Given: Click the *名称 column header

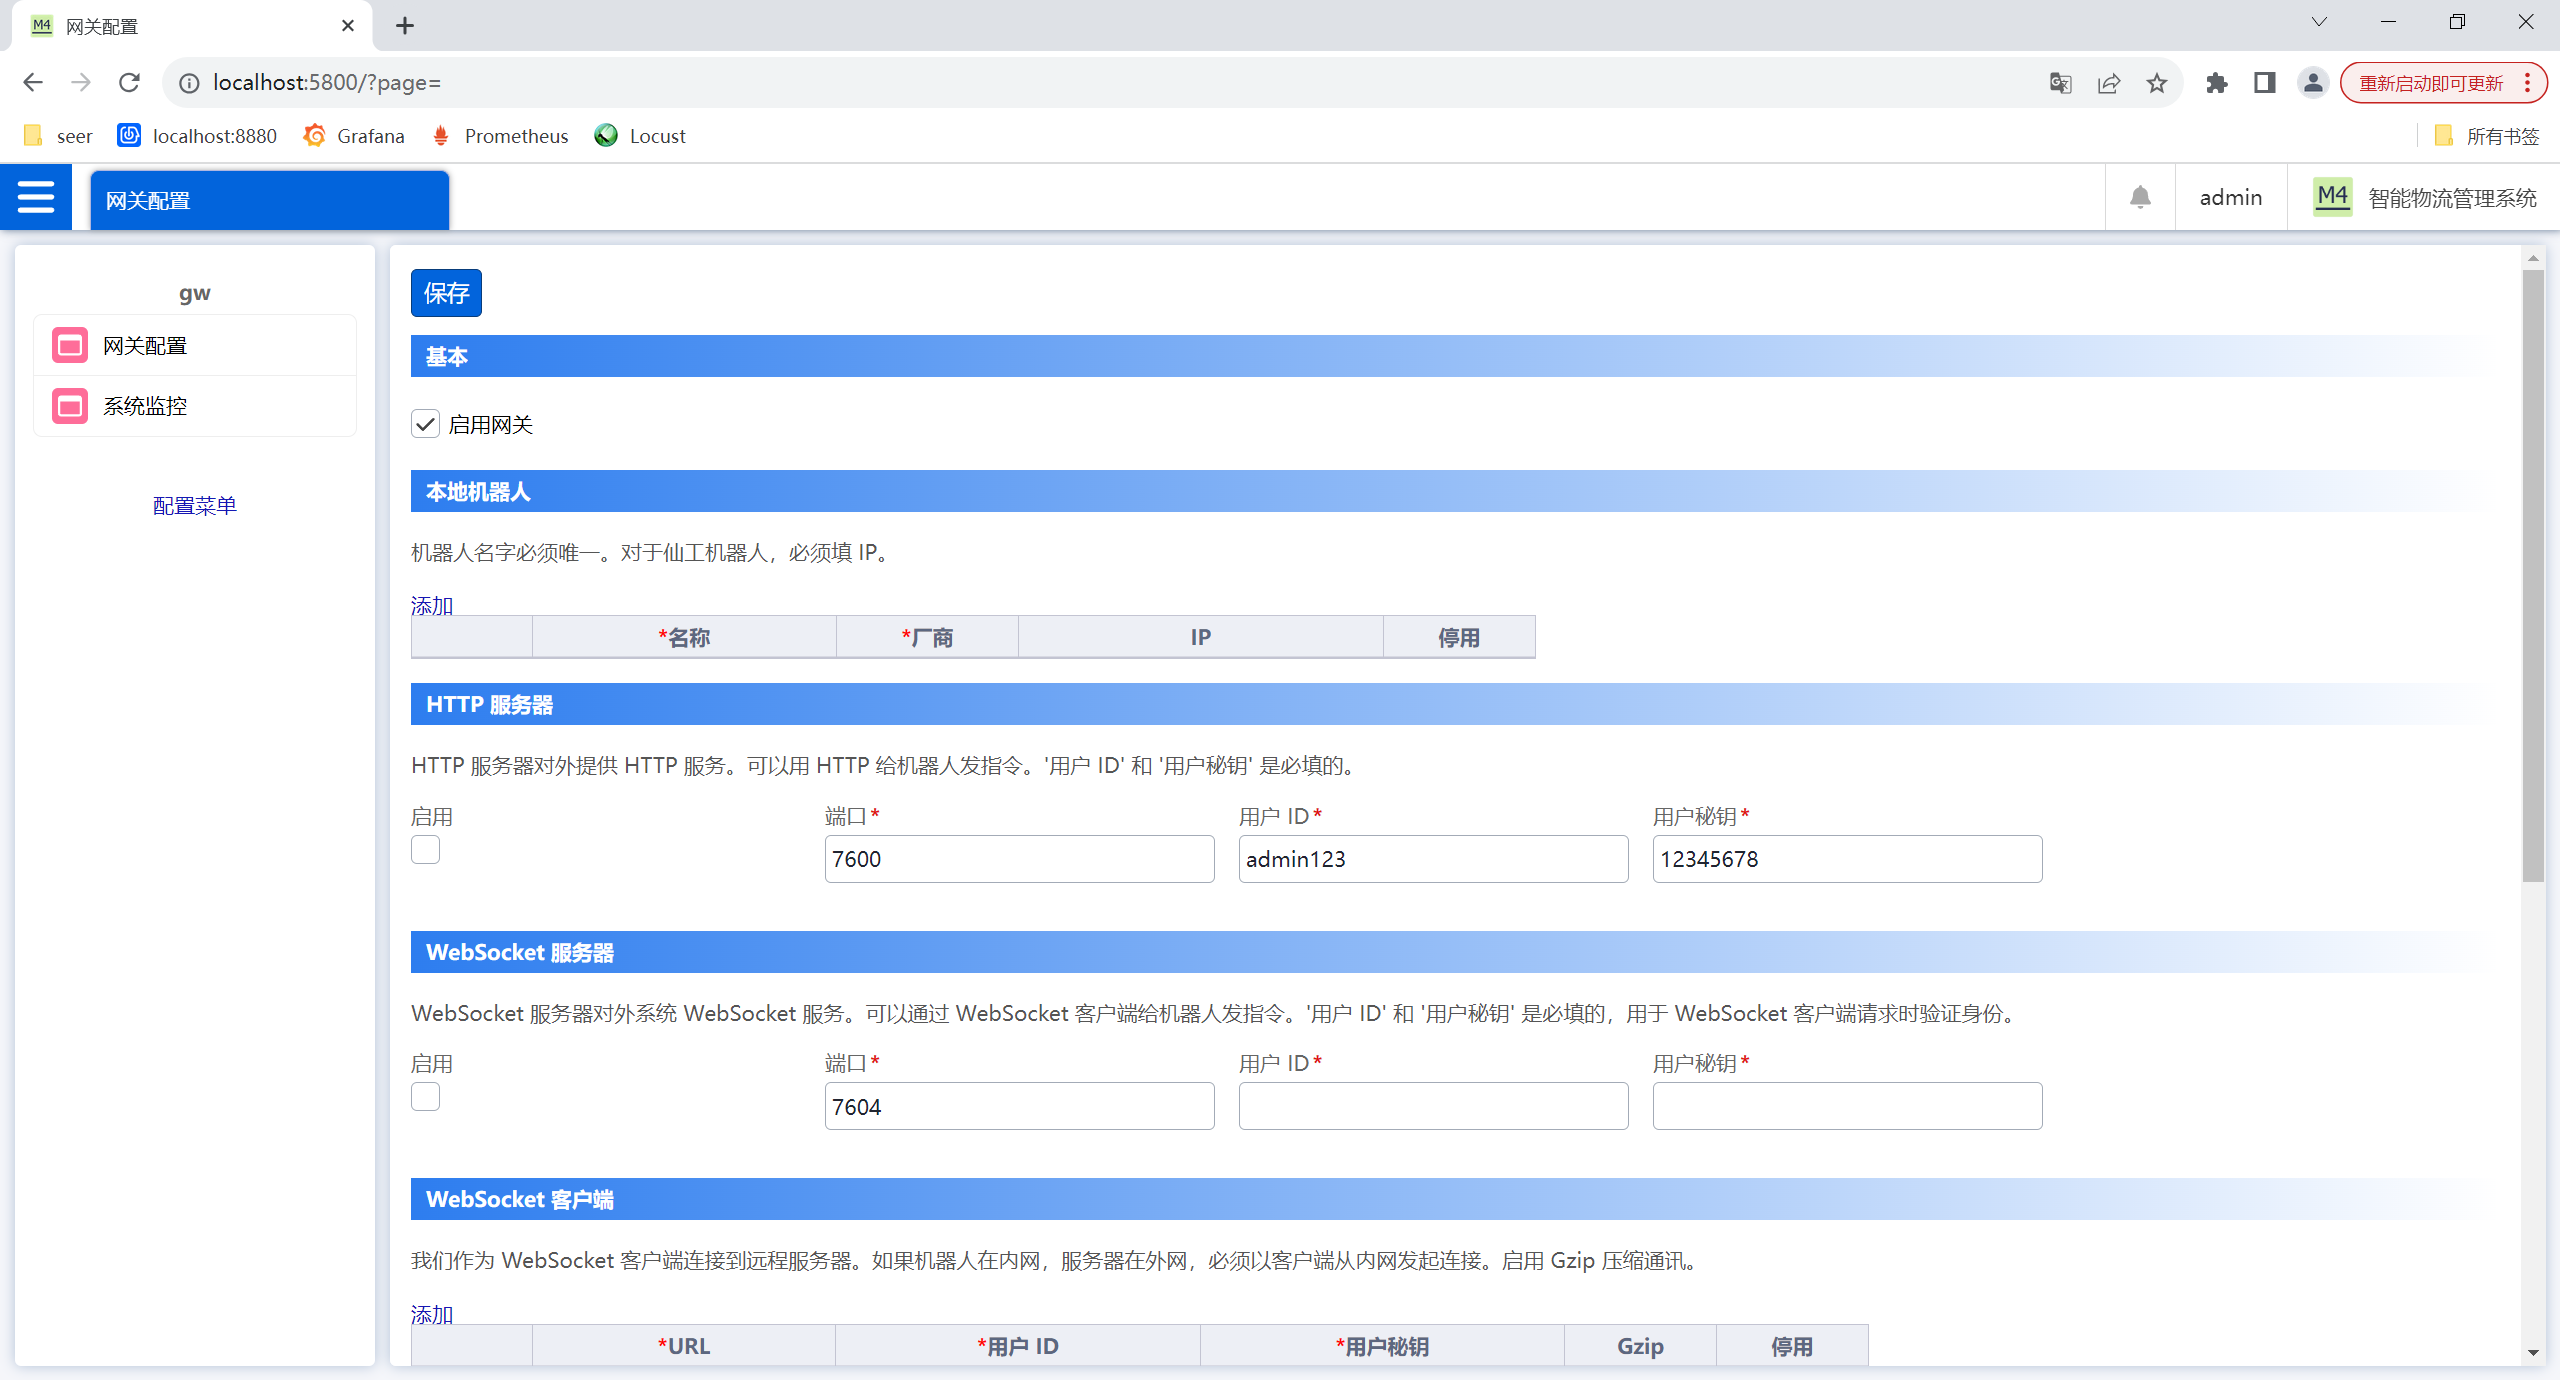Looking at the screenshot, I should 684,637.
